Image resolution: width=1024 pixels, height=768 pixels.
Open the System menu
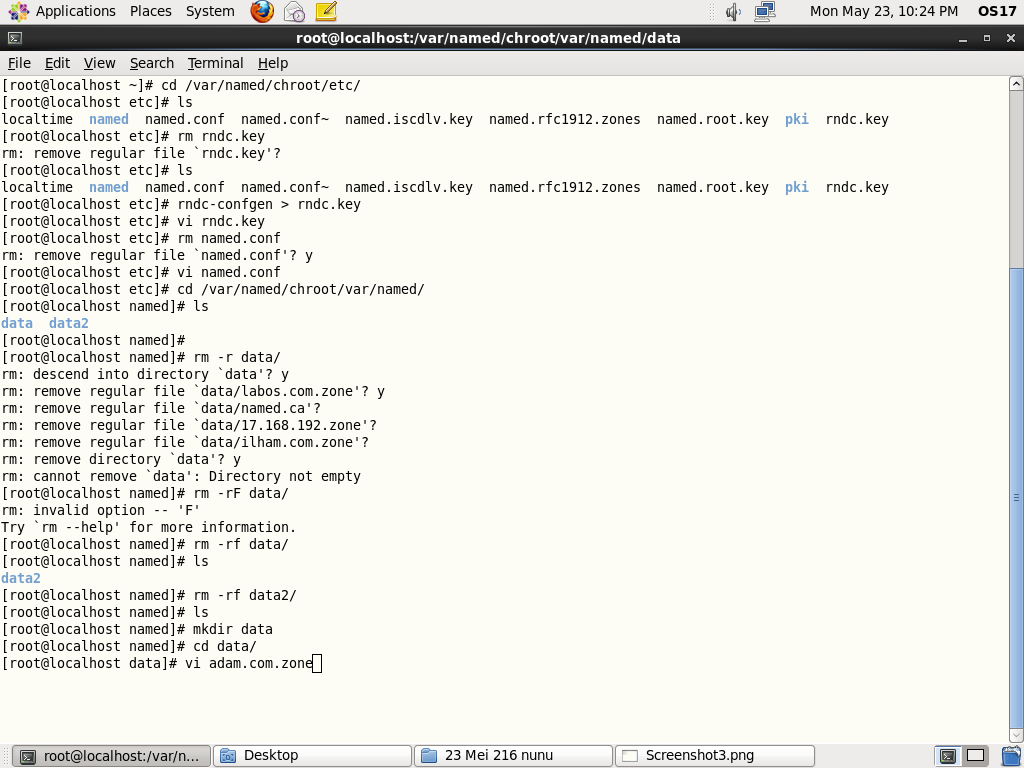[x=209, y=11]
